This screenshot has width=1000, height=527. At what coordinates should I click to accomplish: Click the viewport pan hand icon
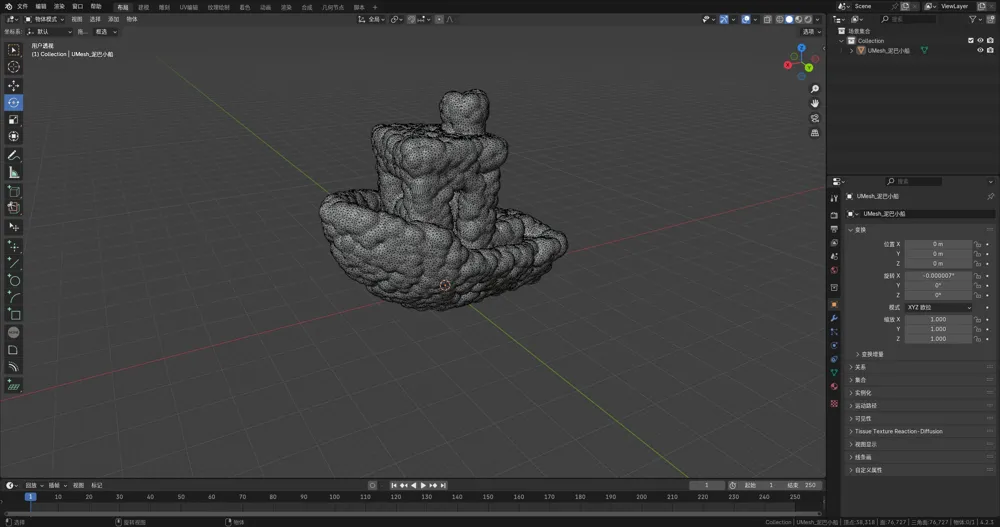(x=814, y=103)
